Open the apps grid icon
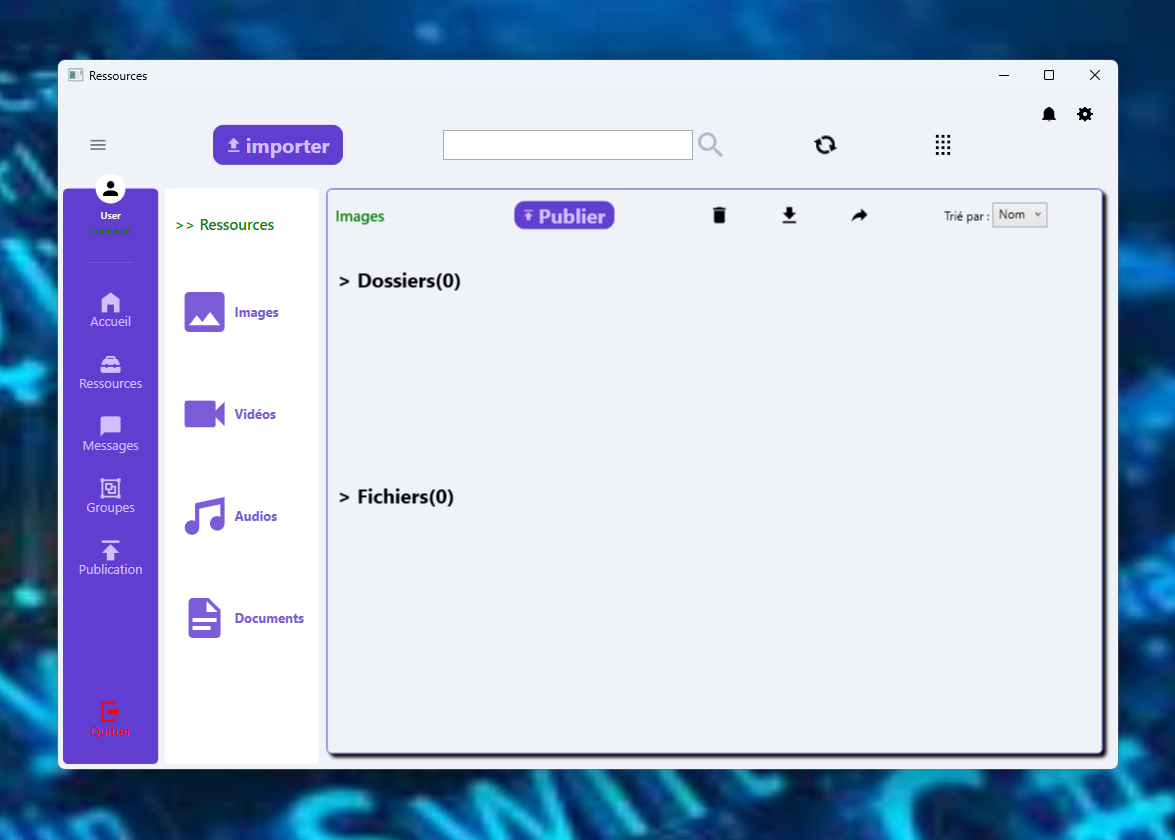The width and height of the screenshot is (1175, 840). click(x=942, y=144)
